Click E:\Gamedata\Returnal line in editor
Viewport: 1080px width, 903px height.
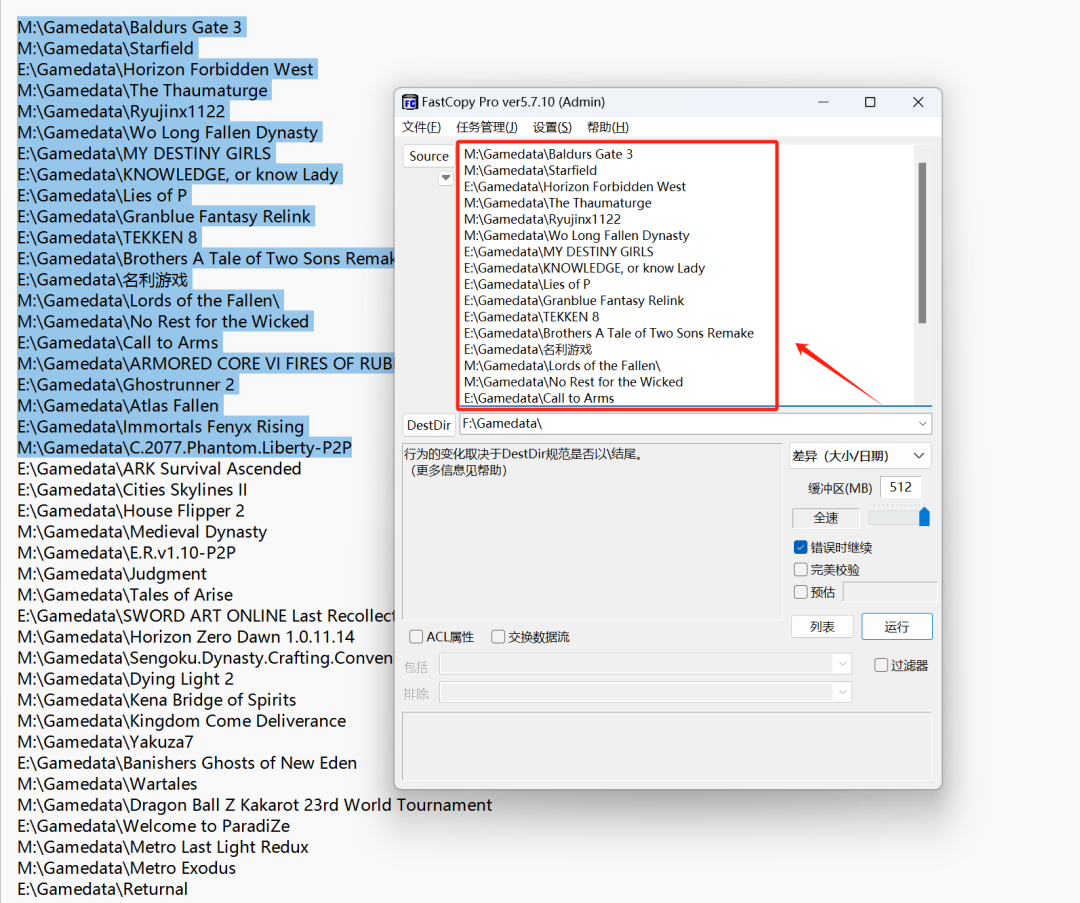pos(103,889)
